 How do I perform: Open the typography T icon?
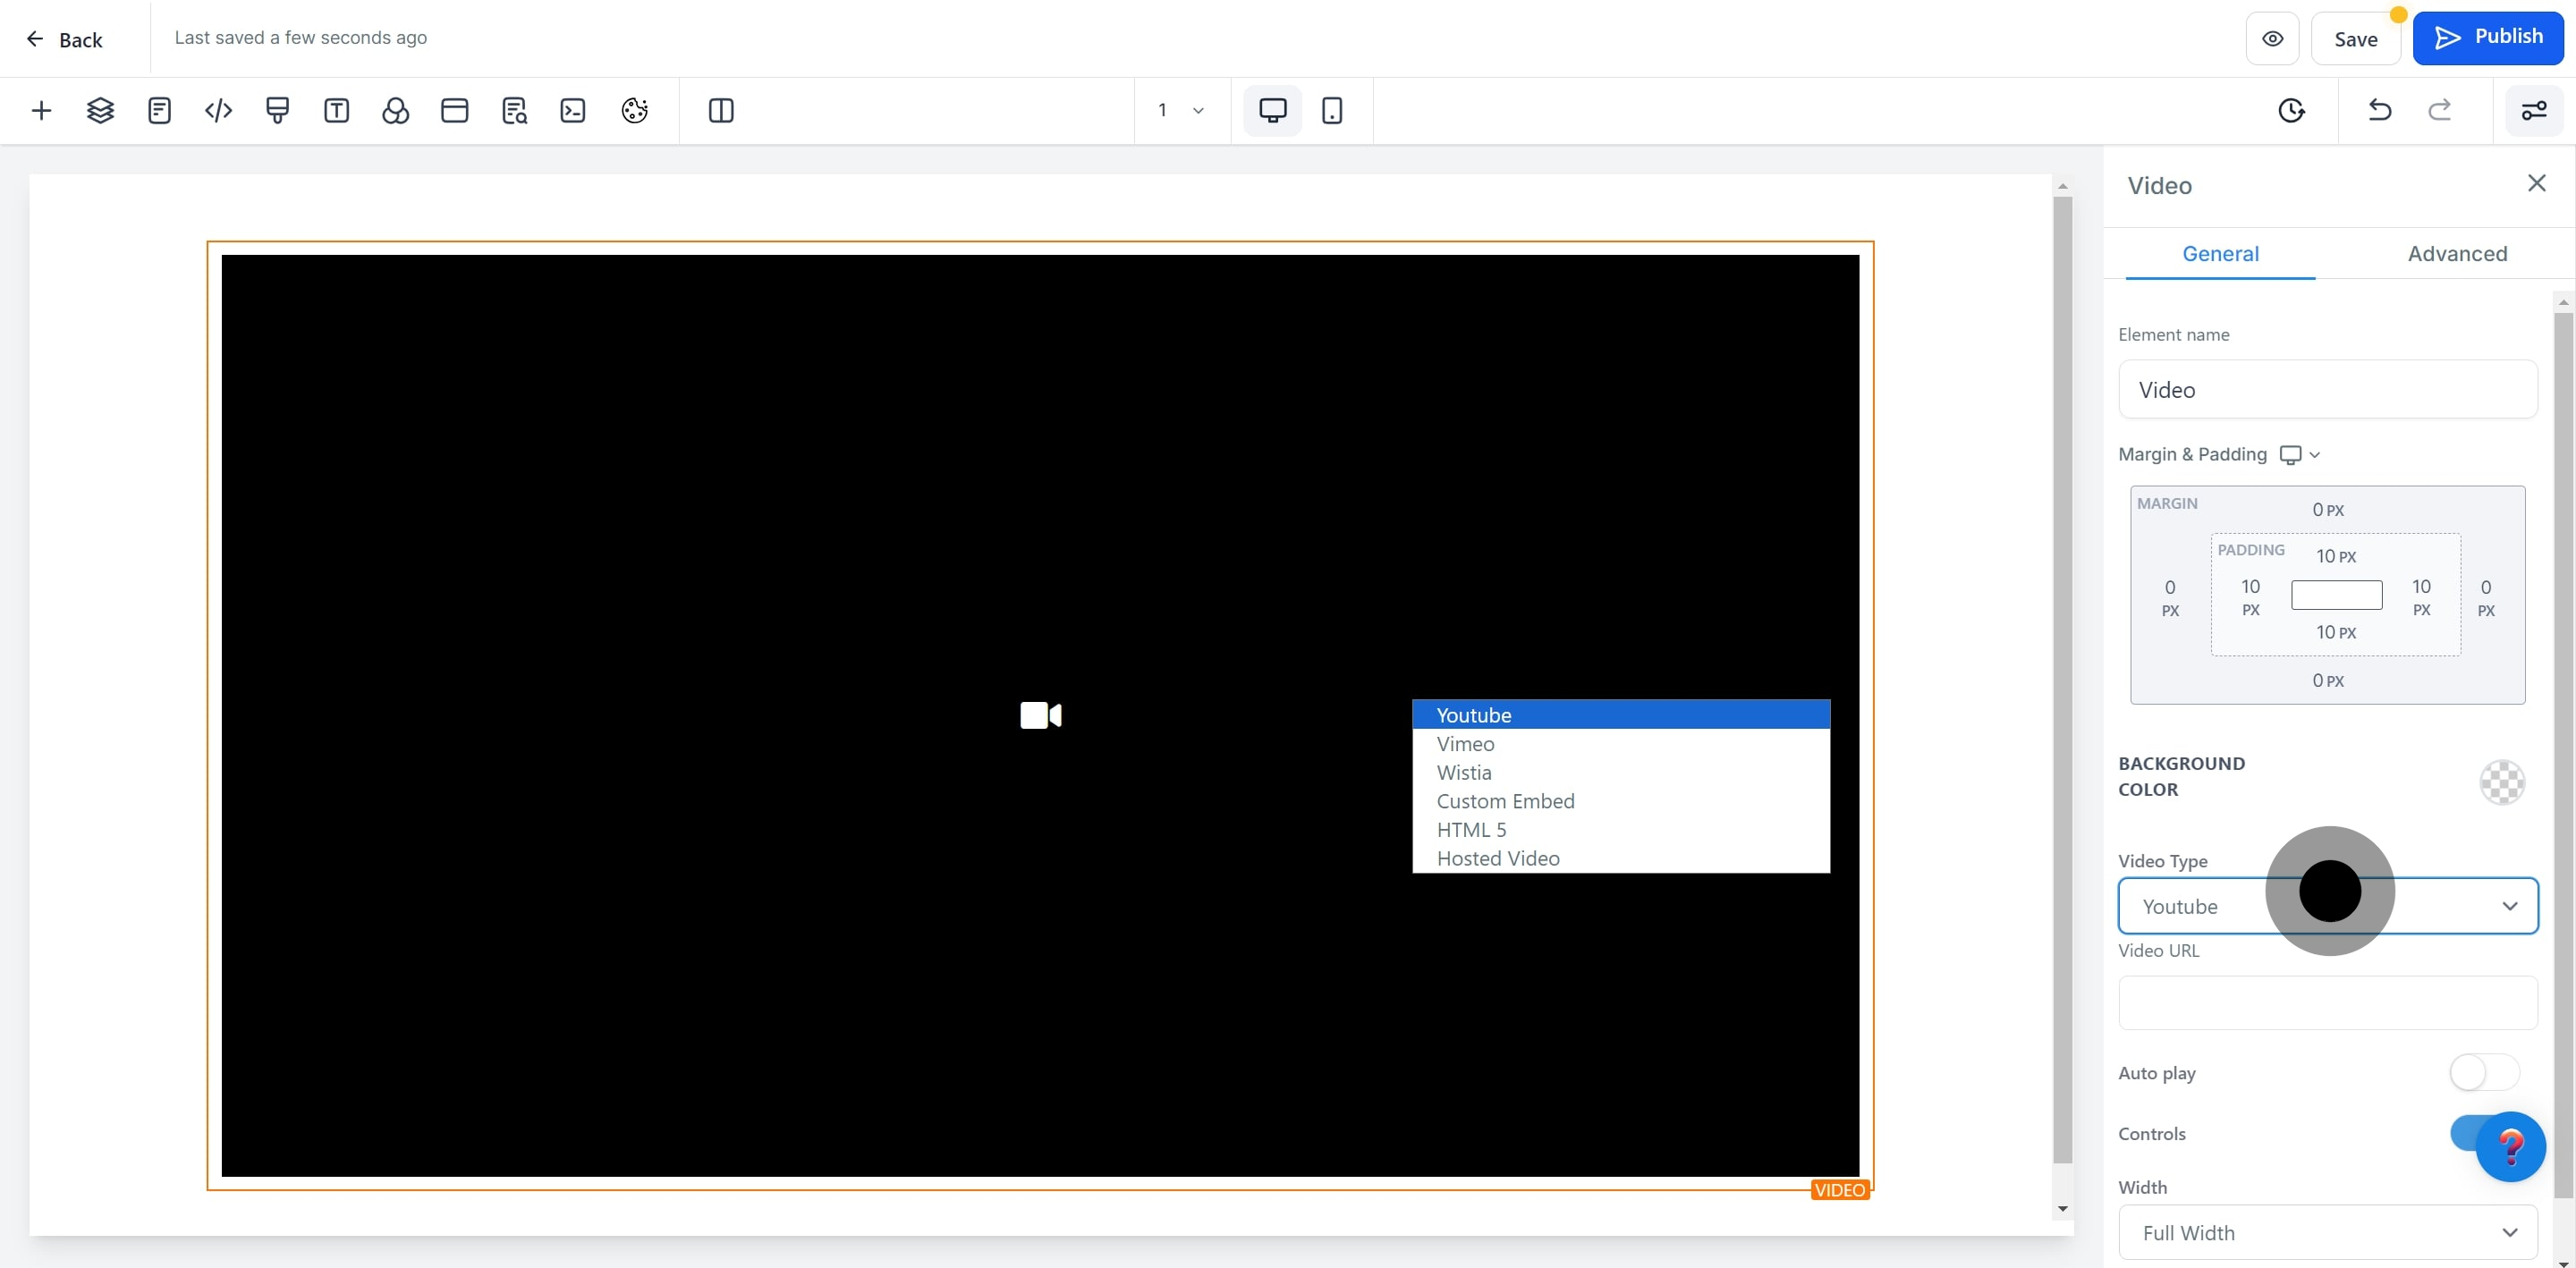(x=336, y=110)
